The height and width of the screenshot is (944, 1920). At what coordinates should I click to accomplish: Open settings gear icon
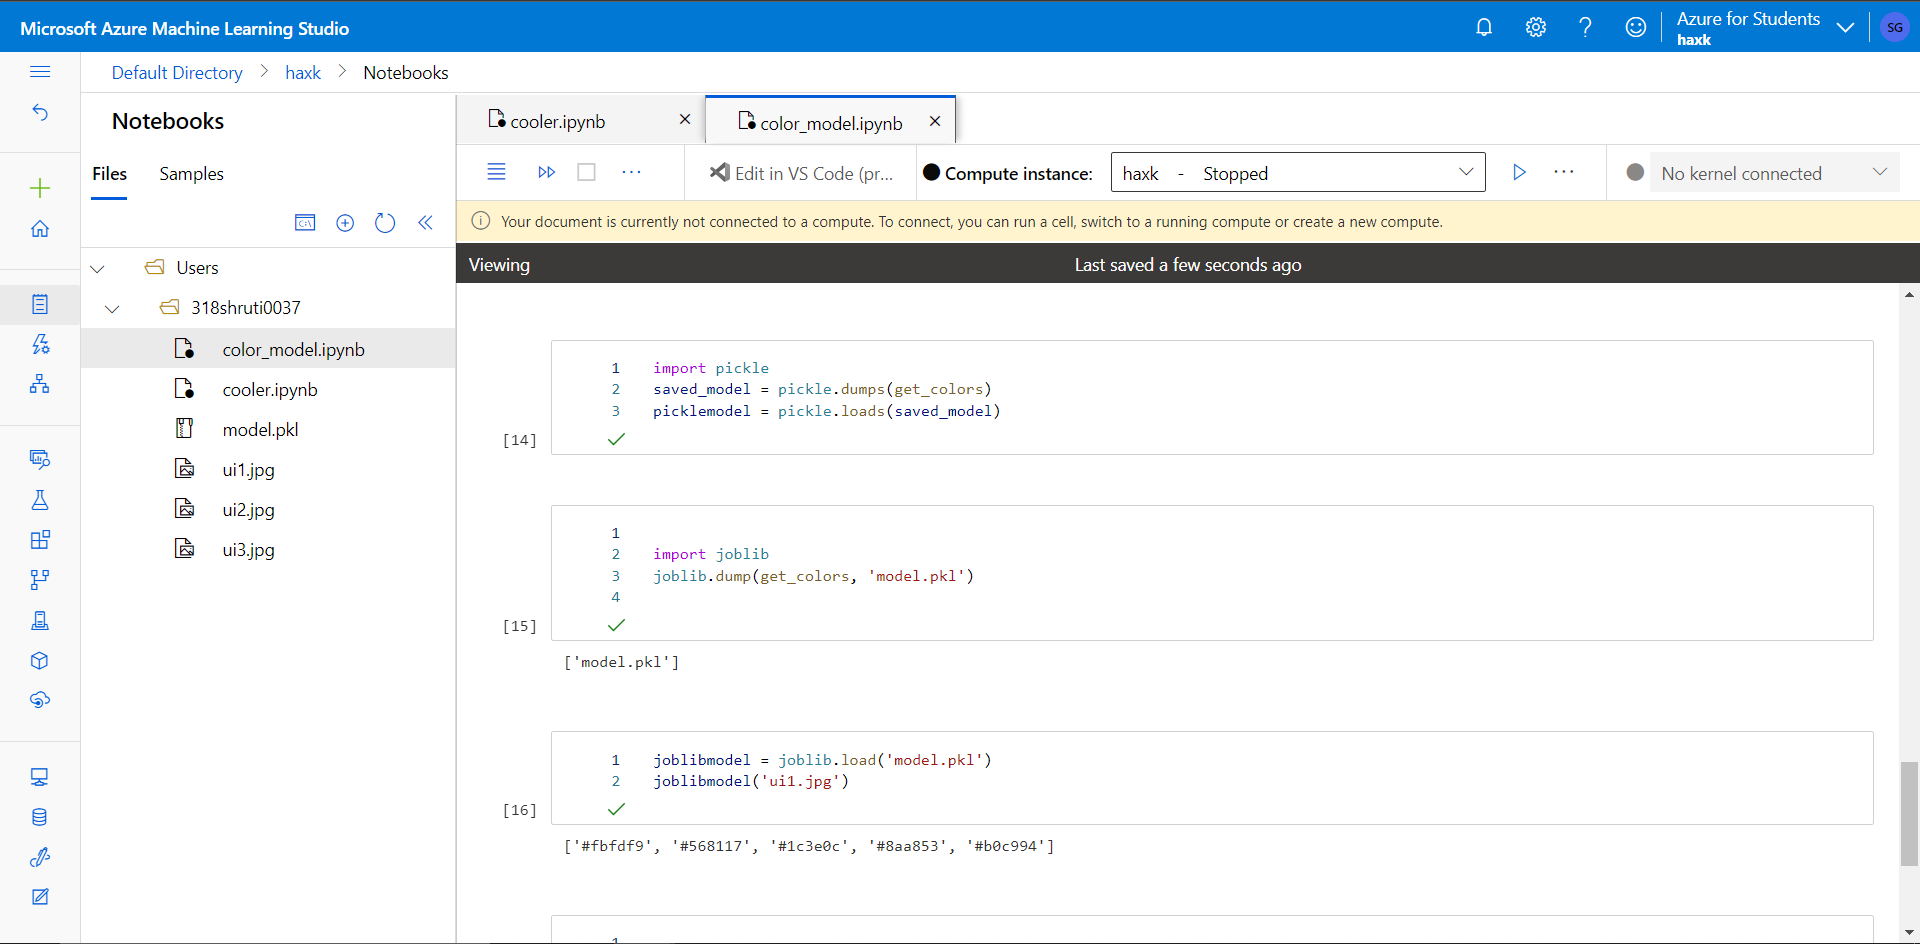[1536, 27]
